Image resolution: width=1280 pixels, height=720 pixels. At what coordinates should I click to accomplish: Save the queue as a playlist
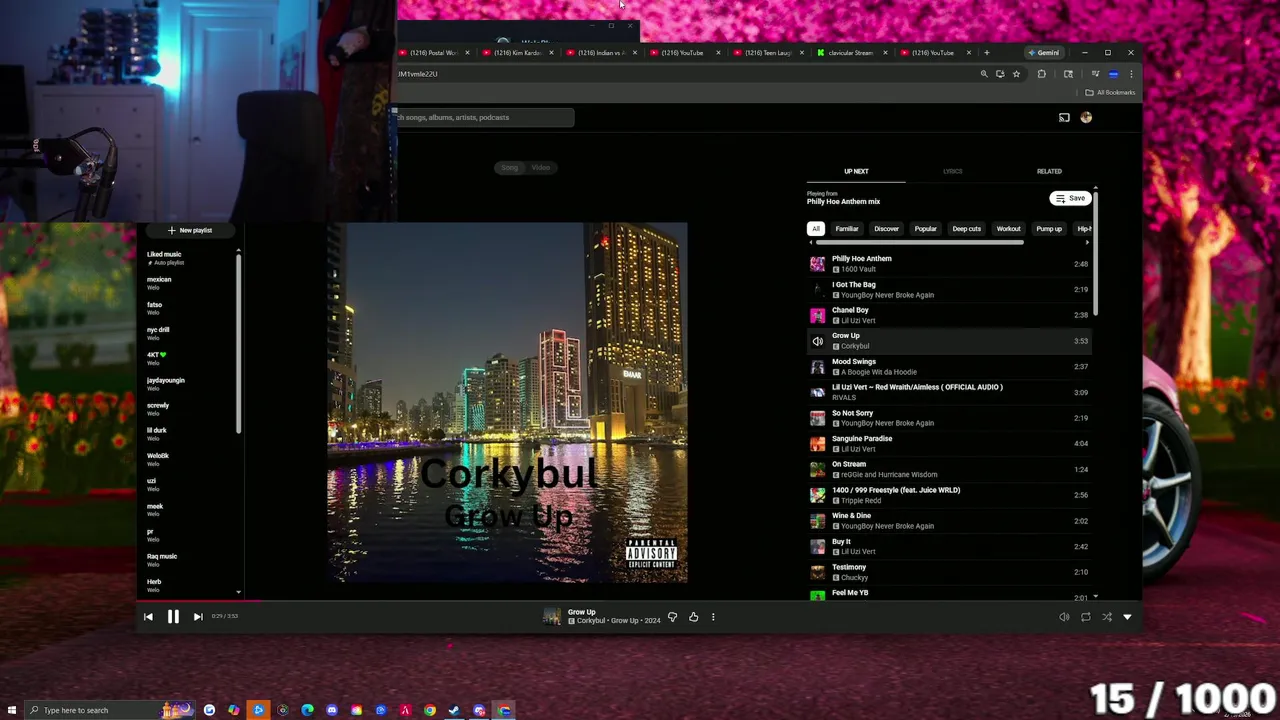[1069, 198]
